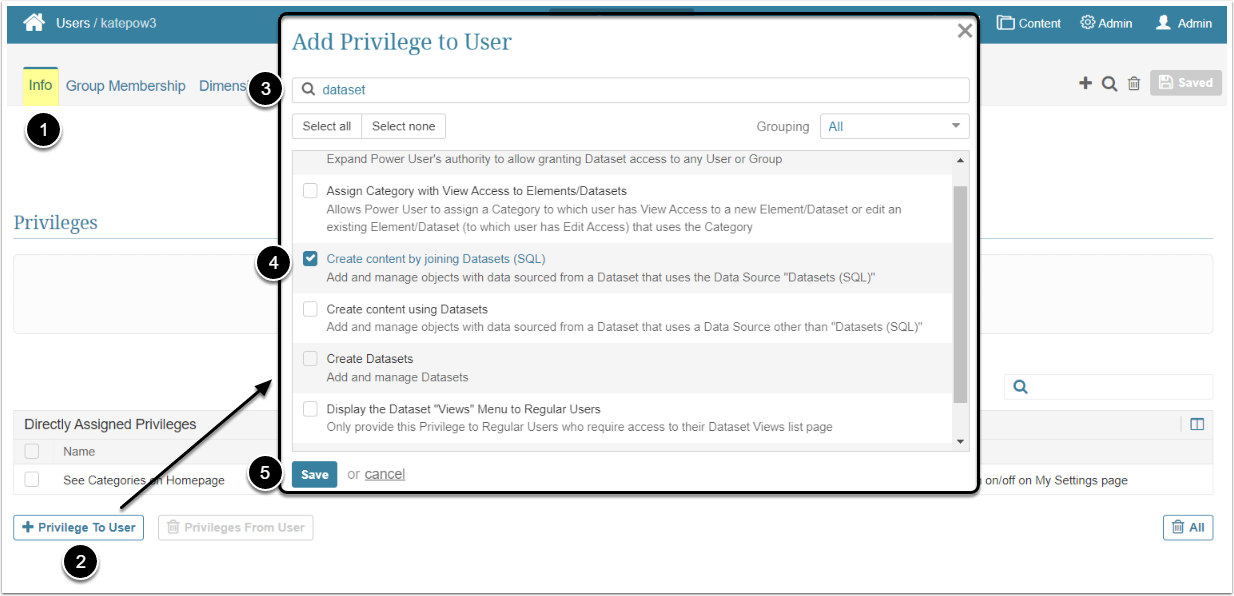
Task: Select the Info tab
Action: click(x=40, y=86)
